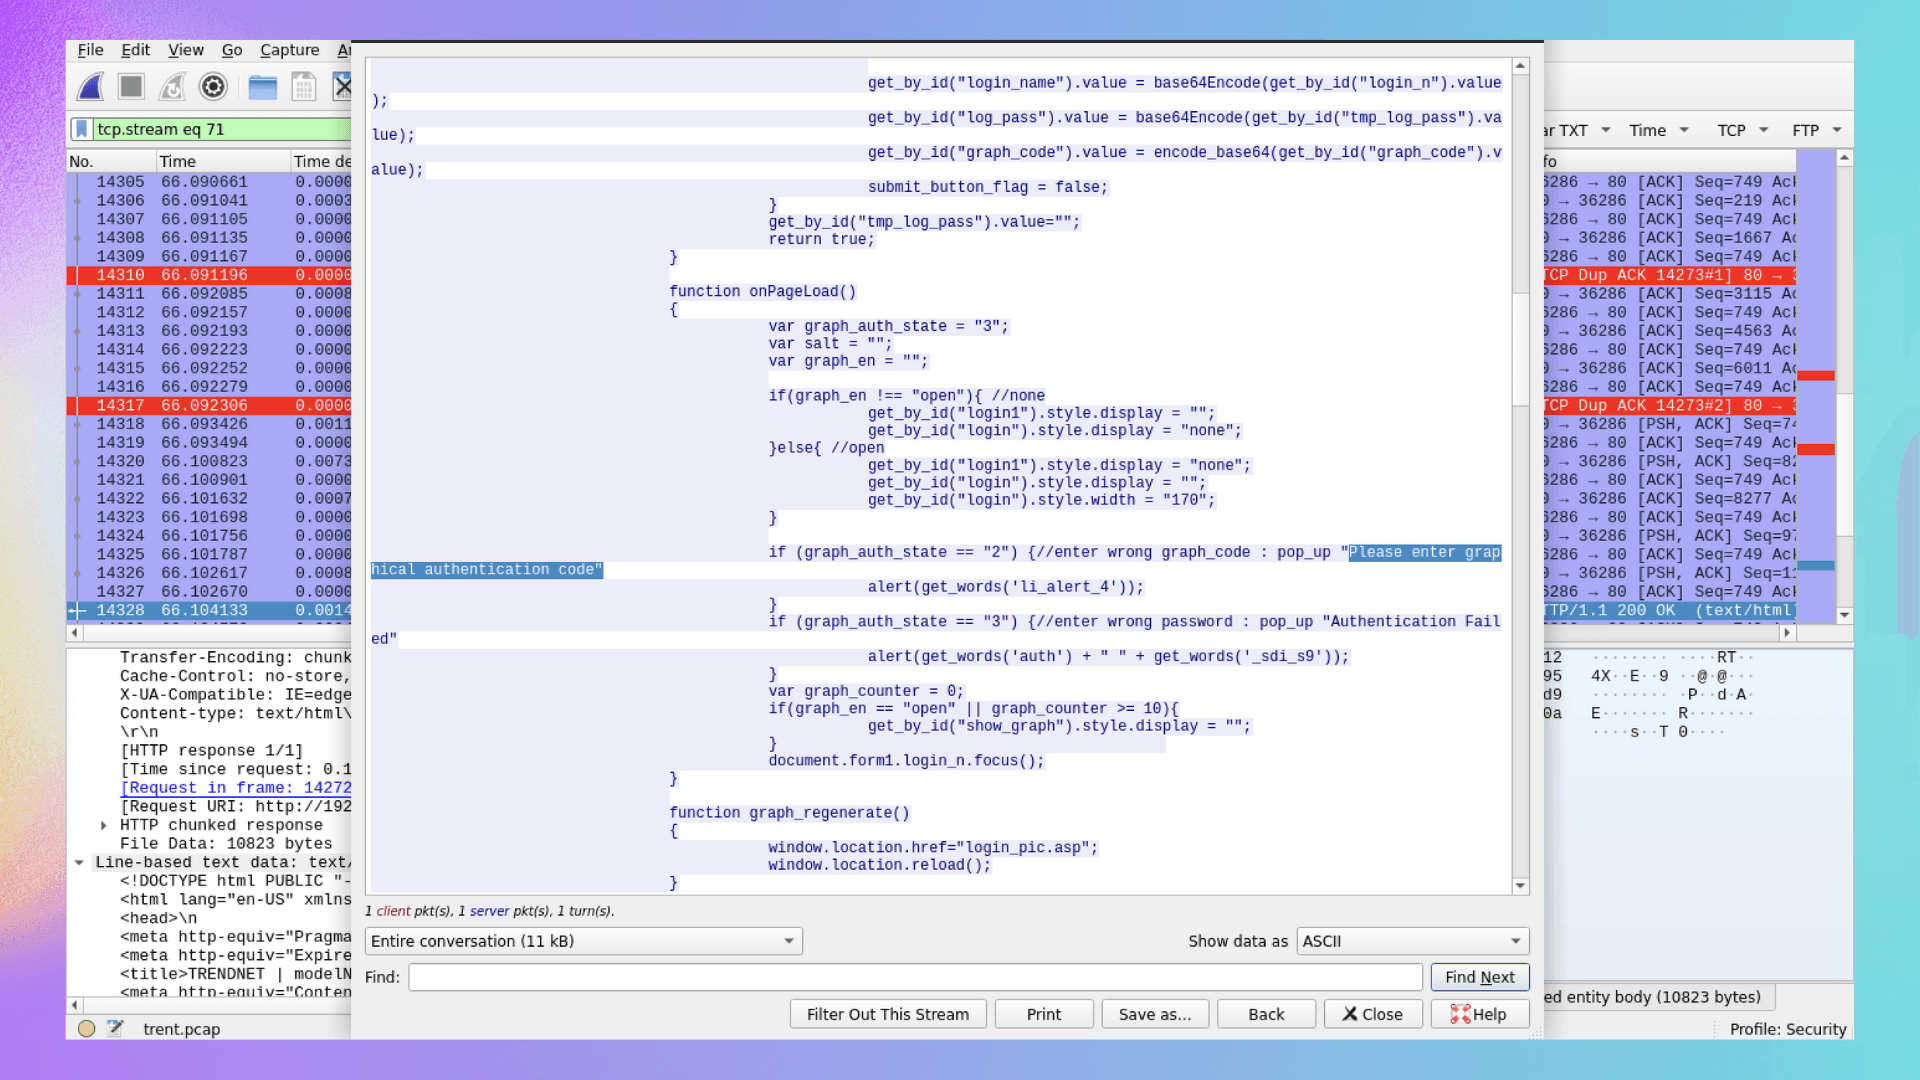Click the display filter bookmark icon
This screenshot has width=1920, height=1080.
click(x=82, y=129)
